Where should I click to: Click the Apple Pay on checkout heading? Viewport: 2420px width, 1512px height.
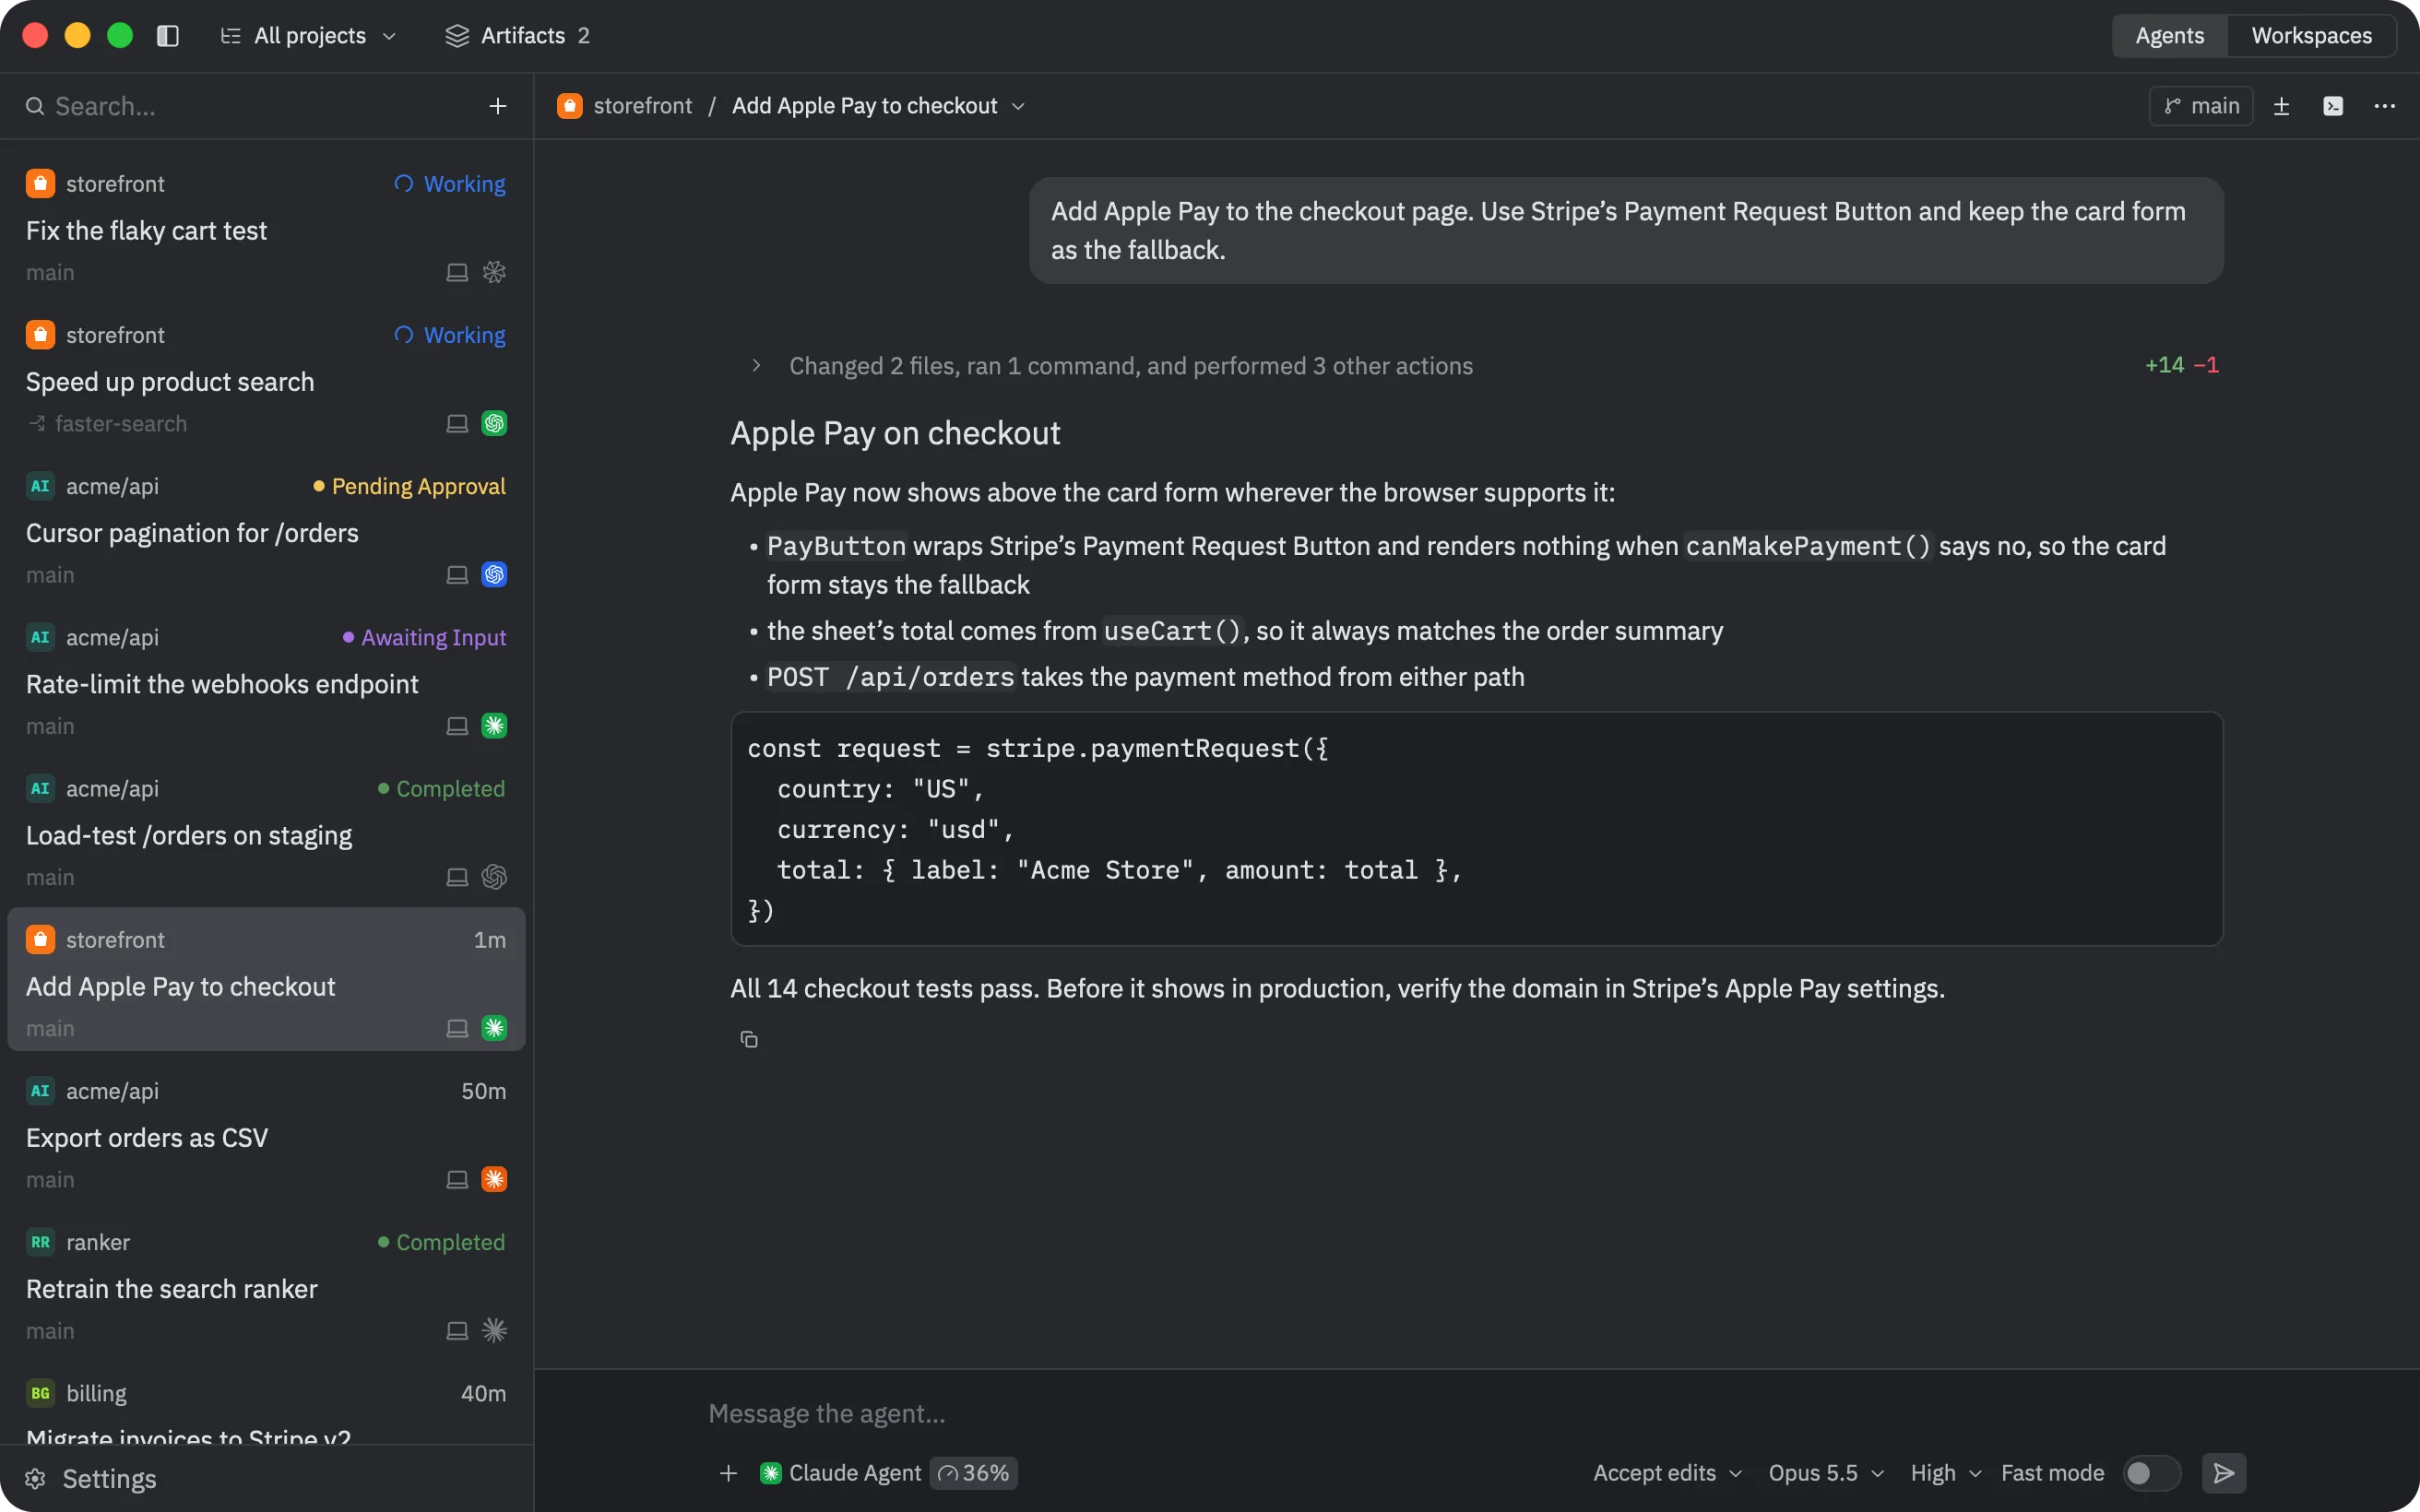point(895,433)
